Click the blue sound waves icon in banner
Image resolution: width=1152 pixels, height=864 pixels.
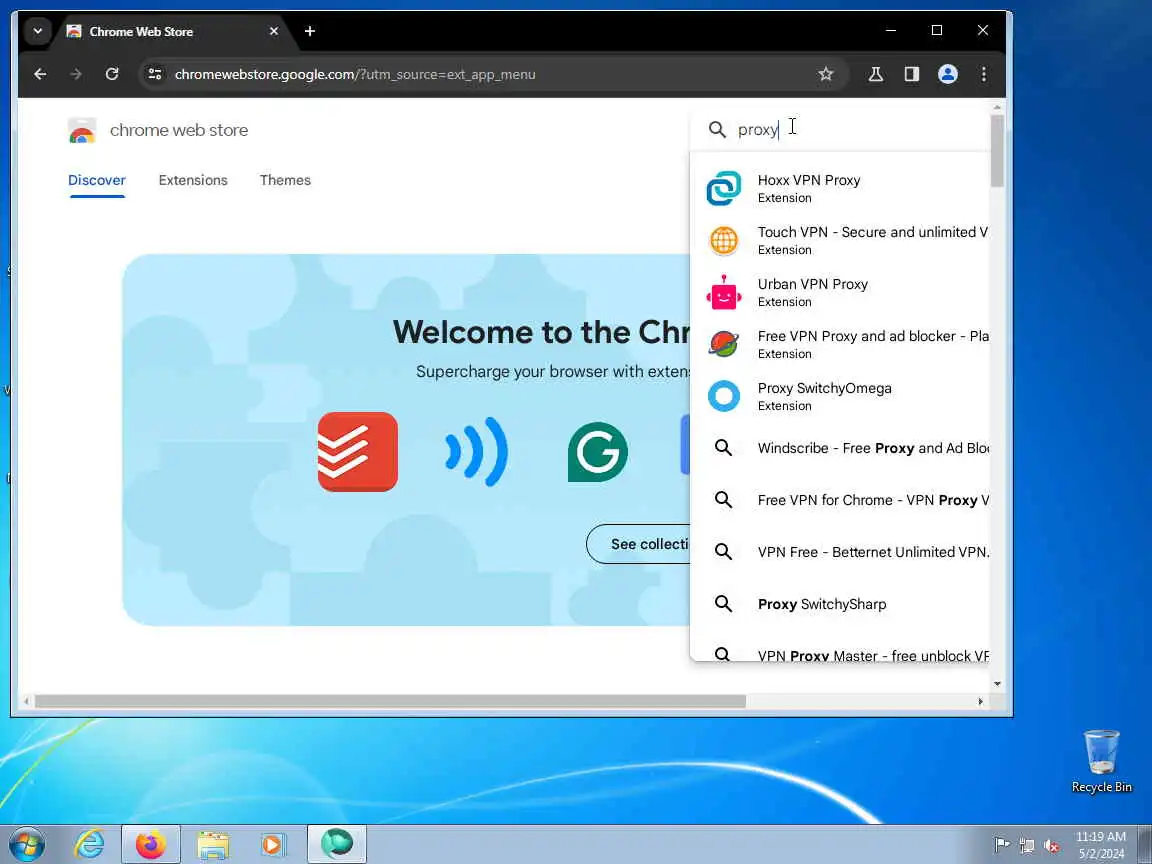click(477, 452)
